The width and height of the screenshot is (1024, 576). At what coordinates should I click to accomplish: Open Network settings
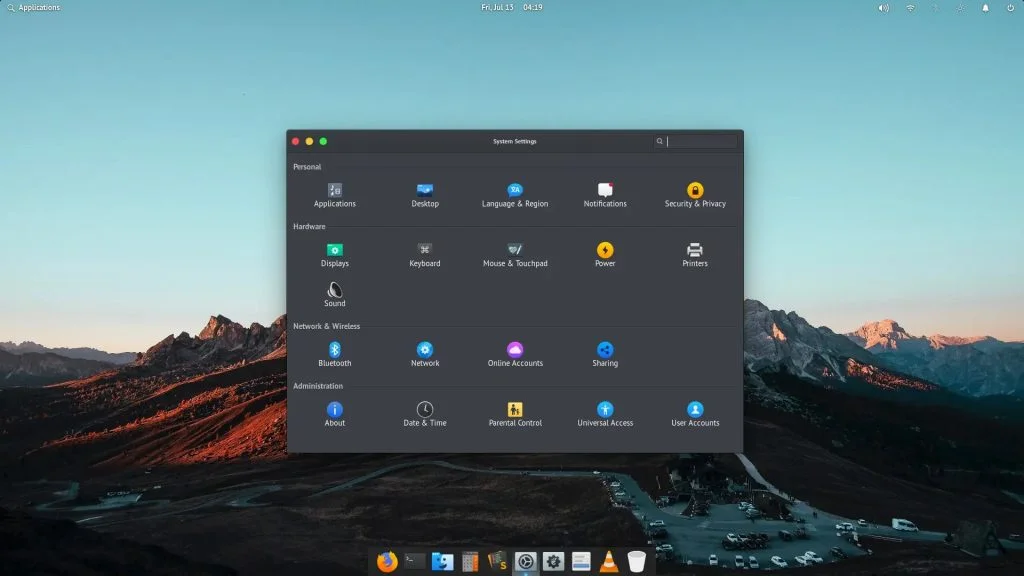[x=424, y=353]
